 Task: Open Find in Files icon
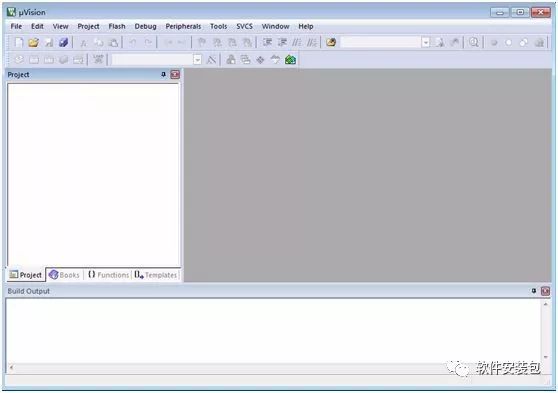coord(331,42)
